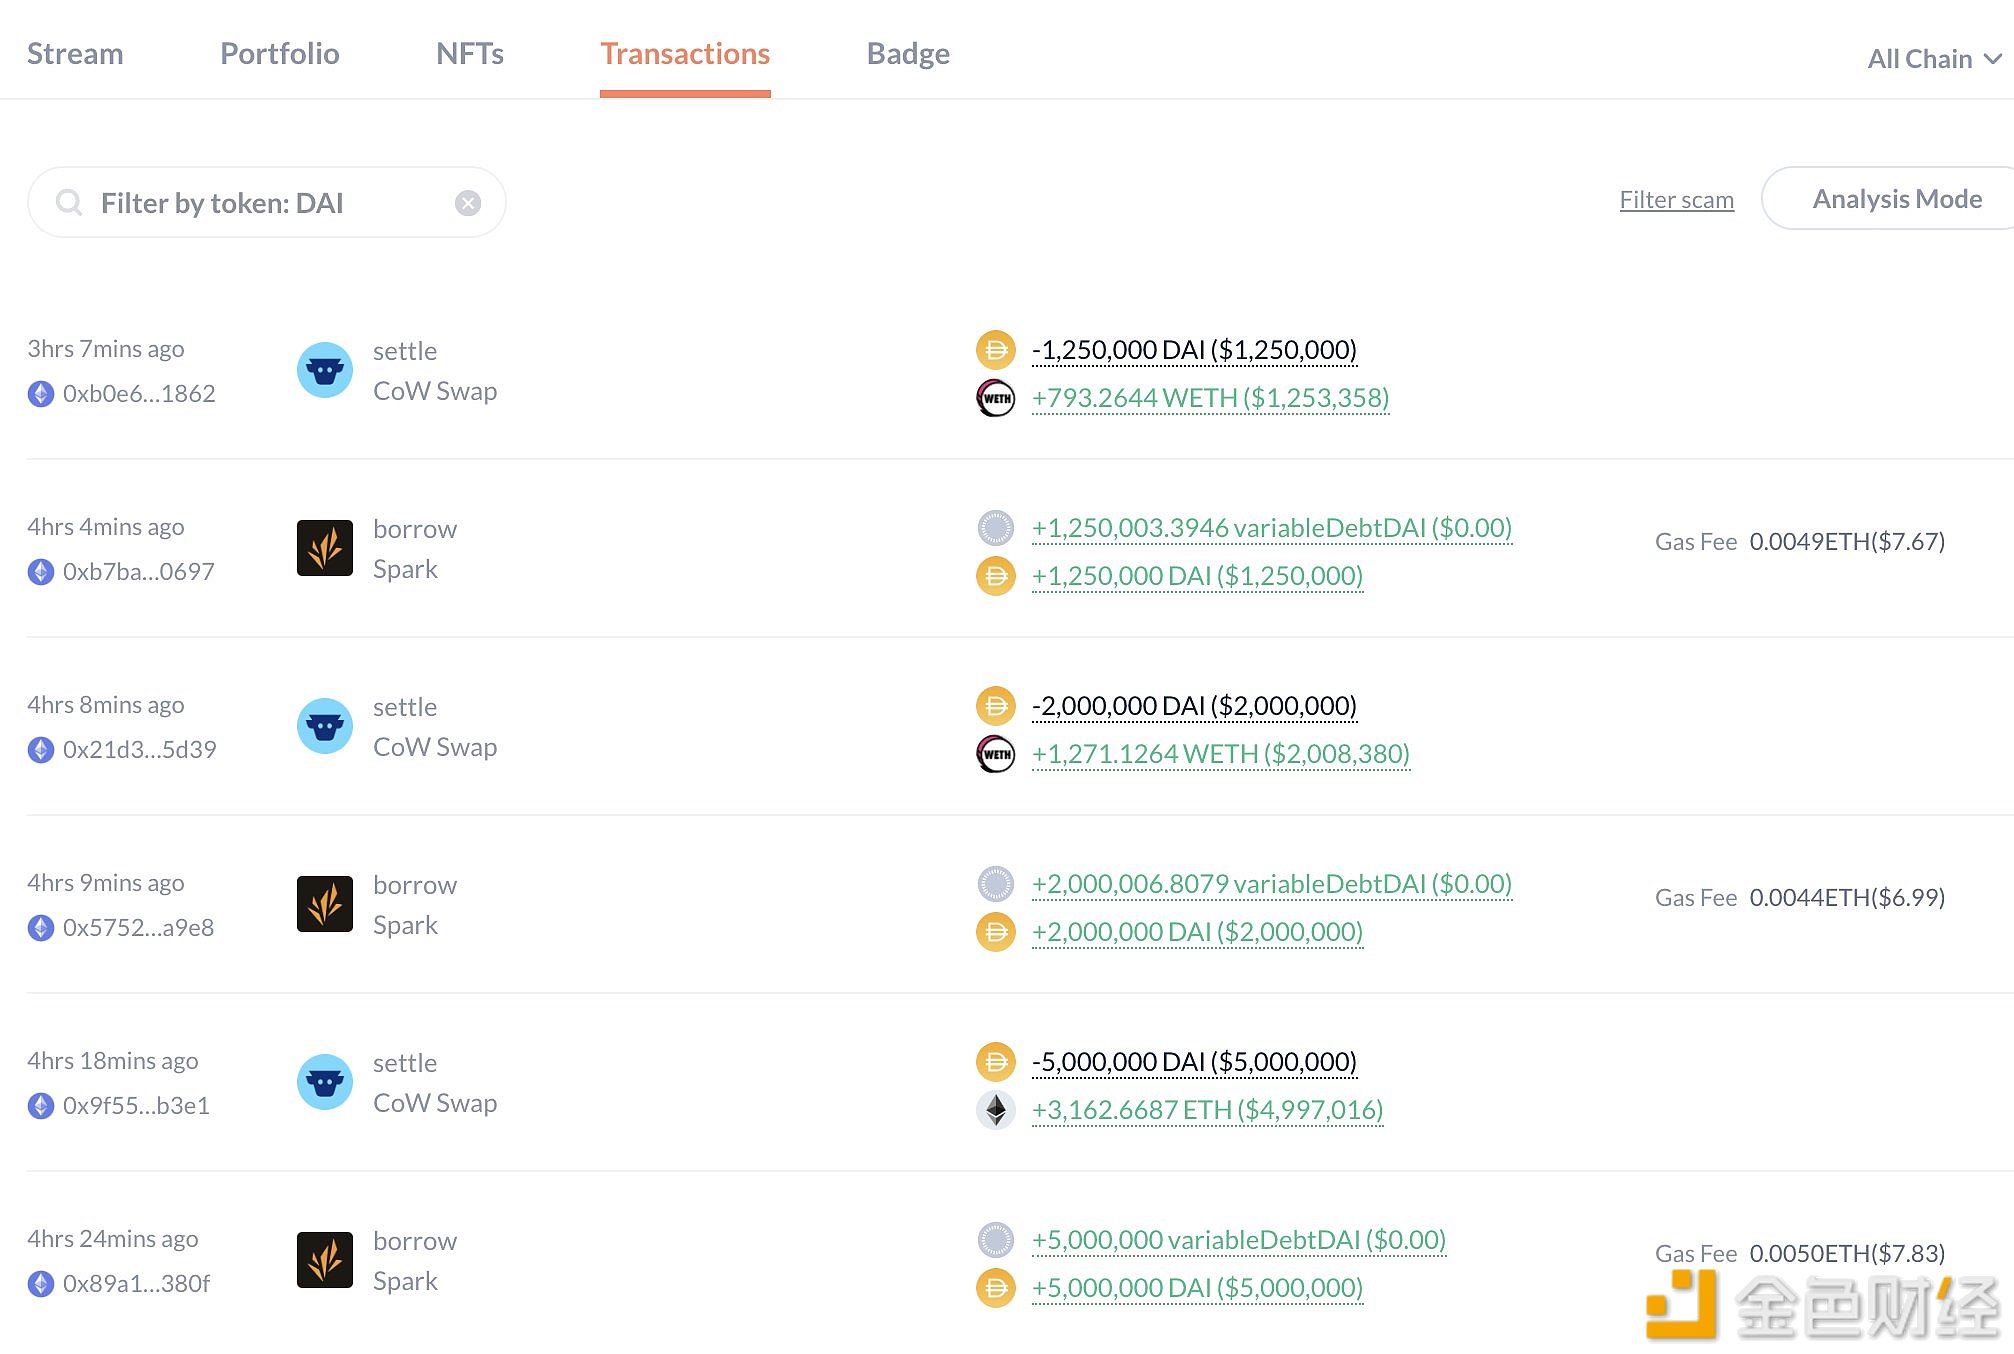The image size is (2014, 1354).
Task: Click CoW Swap icon in top transaction
Action: click(325, 370)
